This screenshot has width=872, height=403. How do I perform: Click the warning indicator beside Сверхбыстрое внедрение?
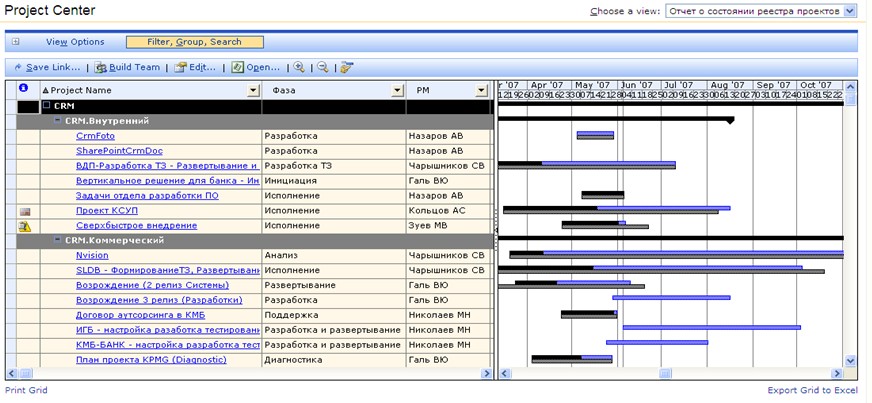point(25,226)
